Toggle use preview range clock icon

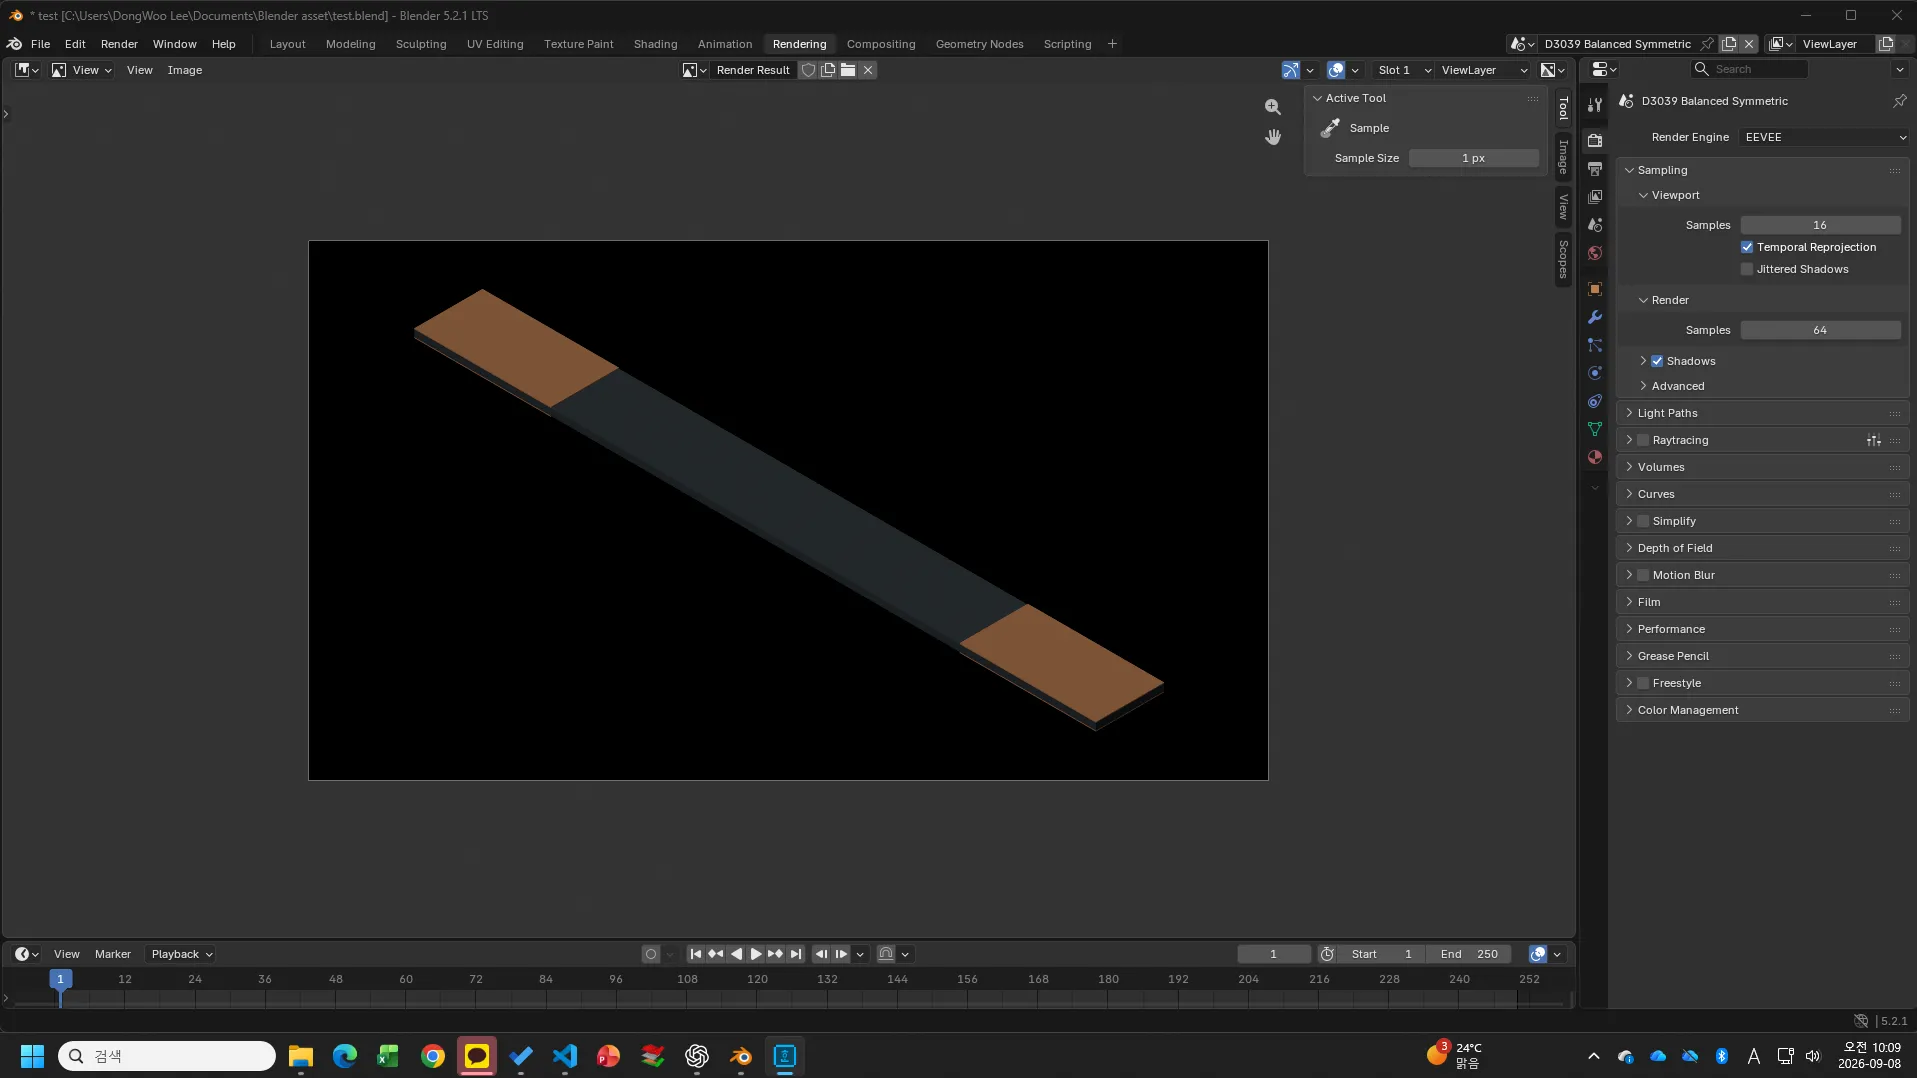click(x=1327, y=954)
